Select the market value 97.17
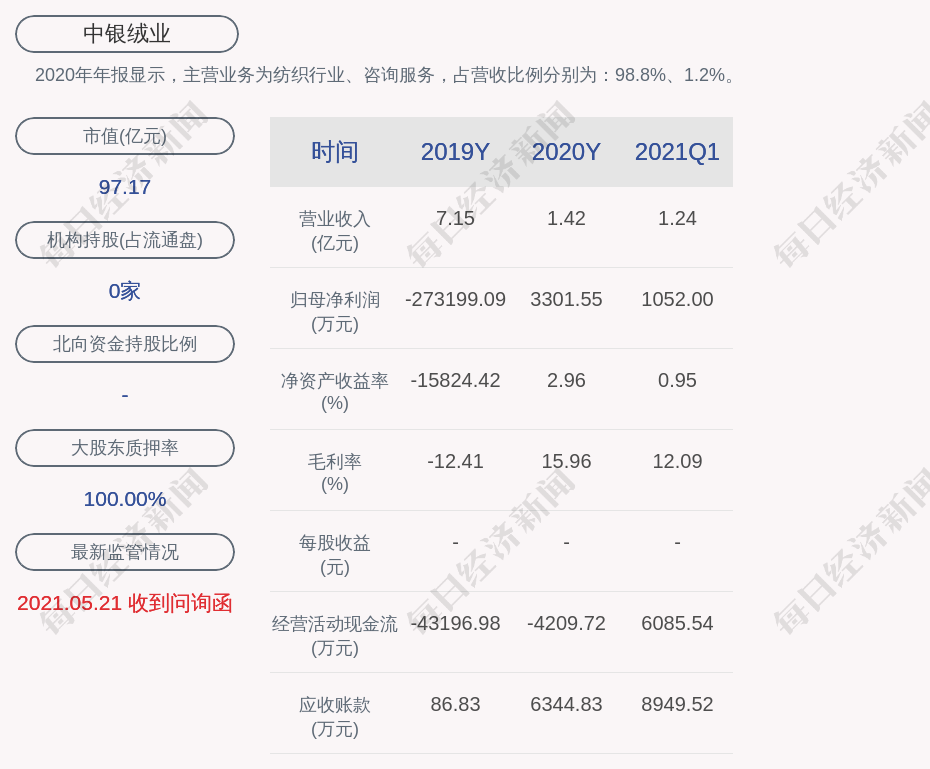The width and height of the screenshot is (930, 769). [125, 187]
